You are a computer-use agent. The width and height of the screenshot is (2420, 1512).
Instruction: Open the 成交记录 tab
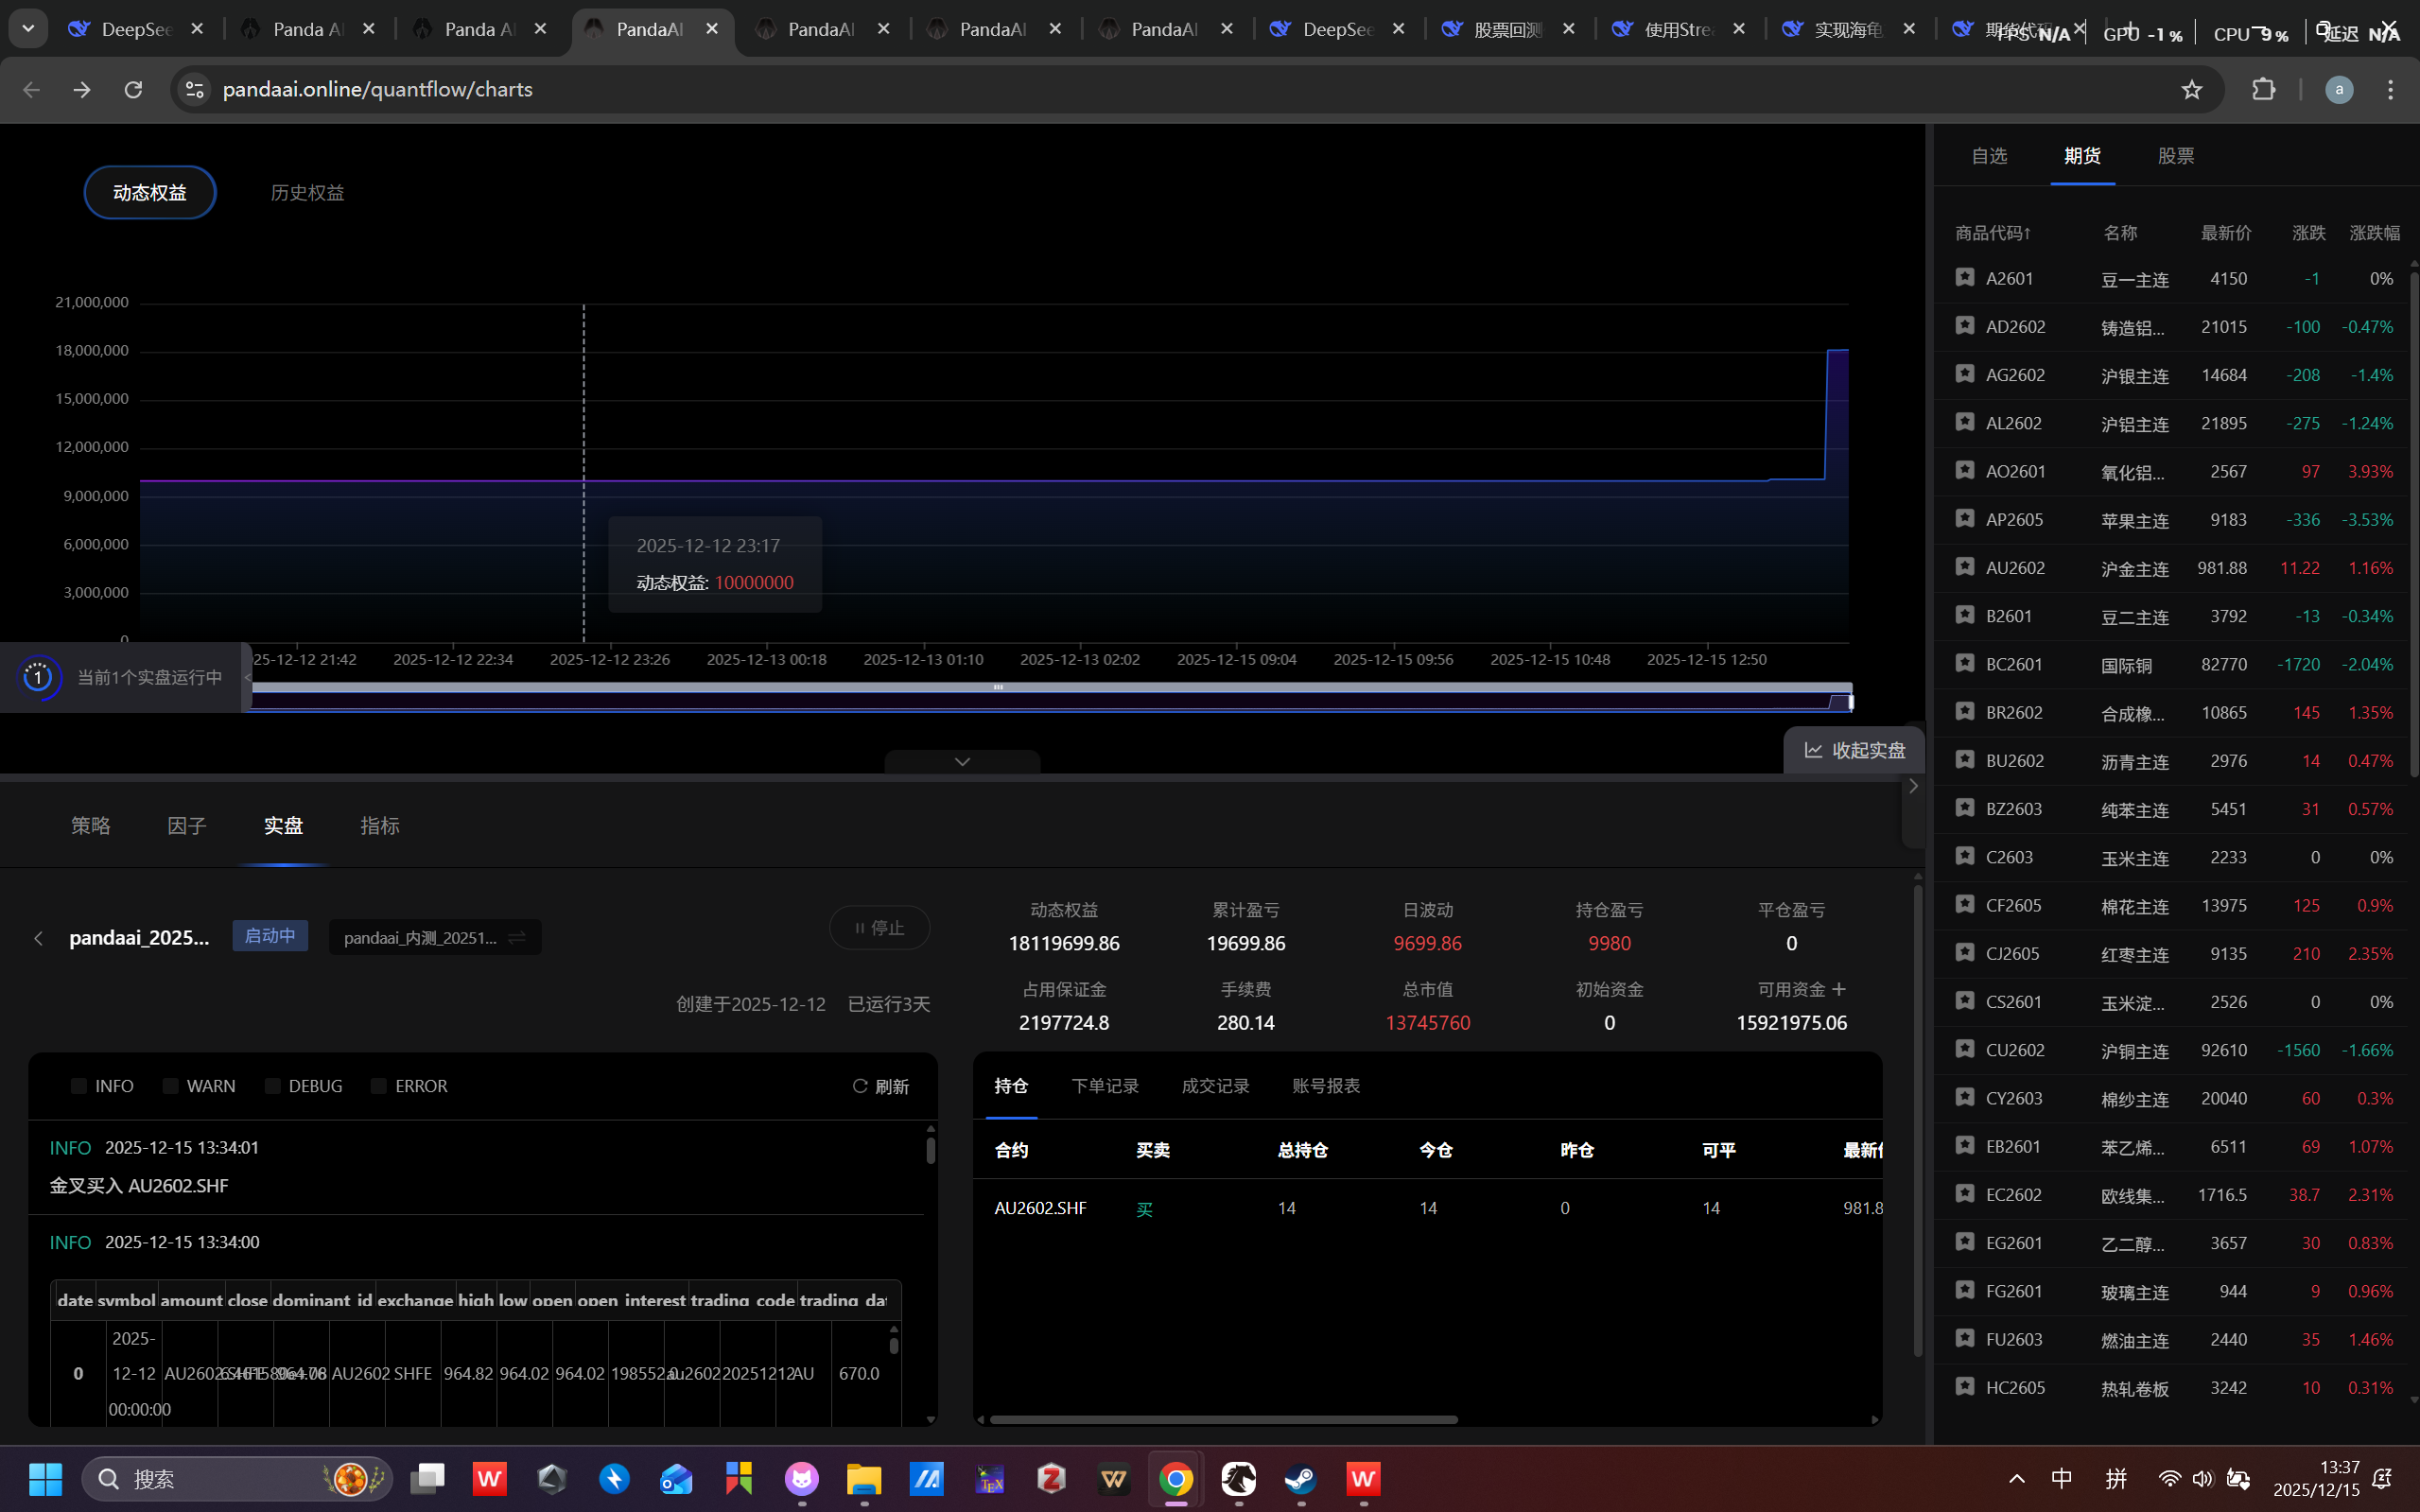1215,1086
